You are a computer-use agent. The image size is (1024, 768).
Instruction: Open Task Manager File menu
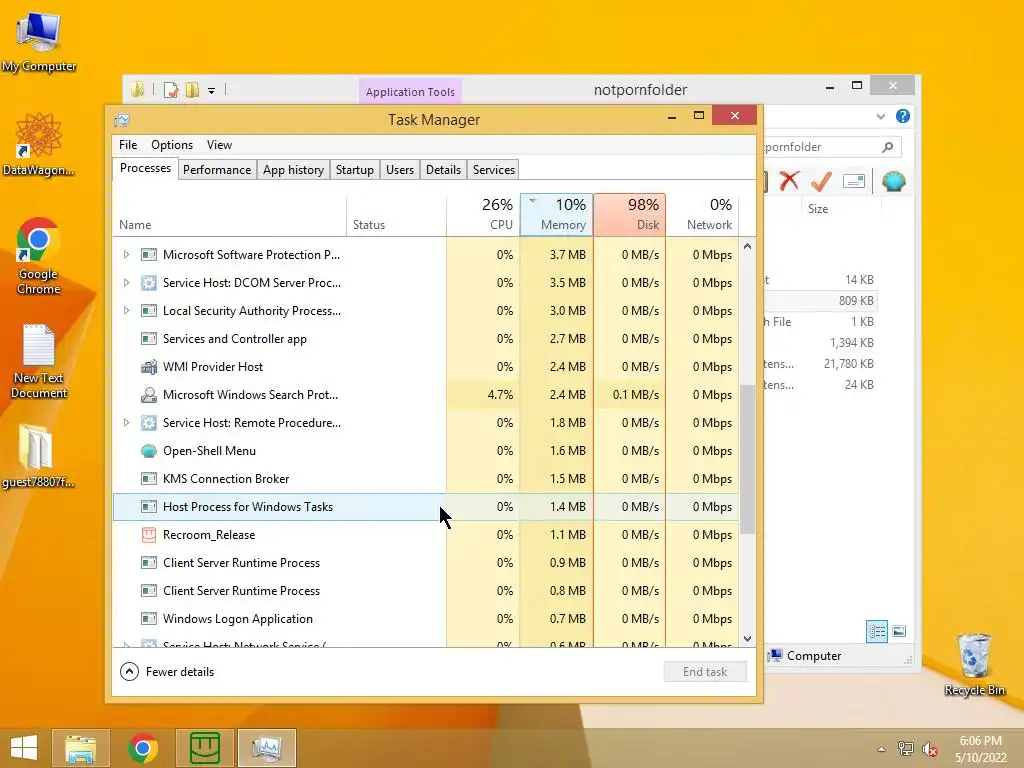tap(128, 145)
